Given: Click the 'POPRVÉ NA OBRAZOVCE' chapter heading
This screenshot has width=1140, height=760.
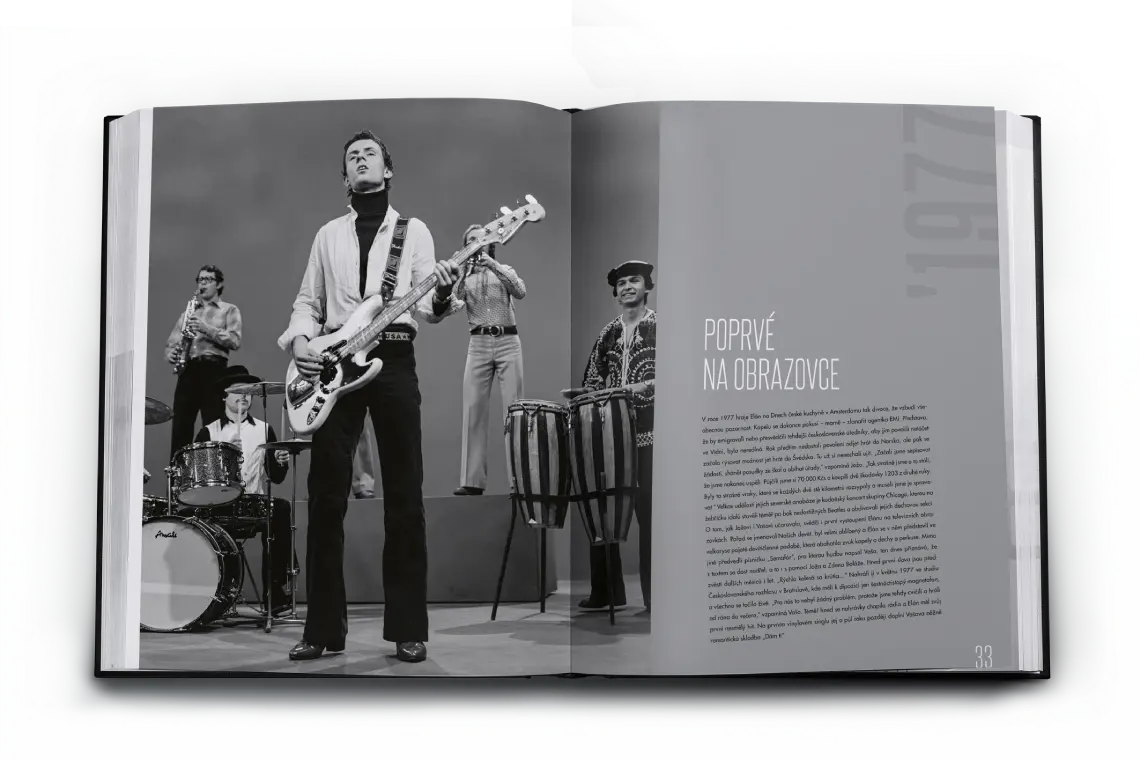Looking at the screenshot, I should coord(769,353).
